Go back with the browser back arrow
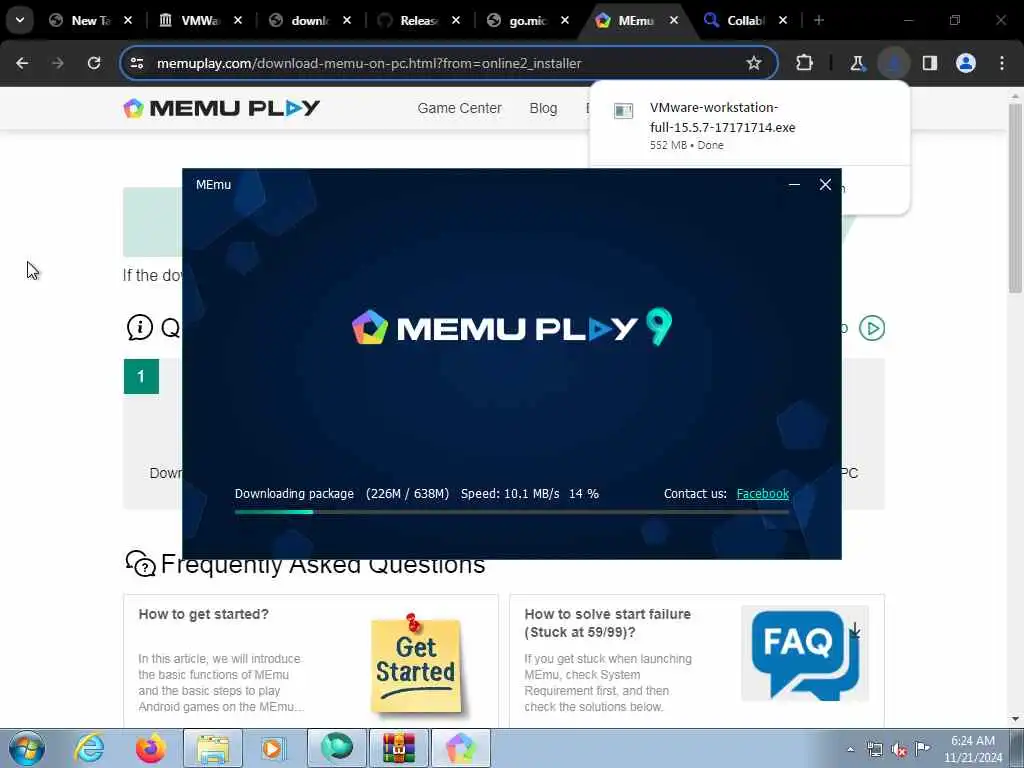Image resolution: width=1024 pixels, height=768 pixels. pos(22,63)
